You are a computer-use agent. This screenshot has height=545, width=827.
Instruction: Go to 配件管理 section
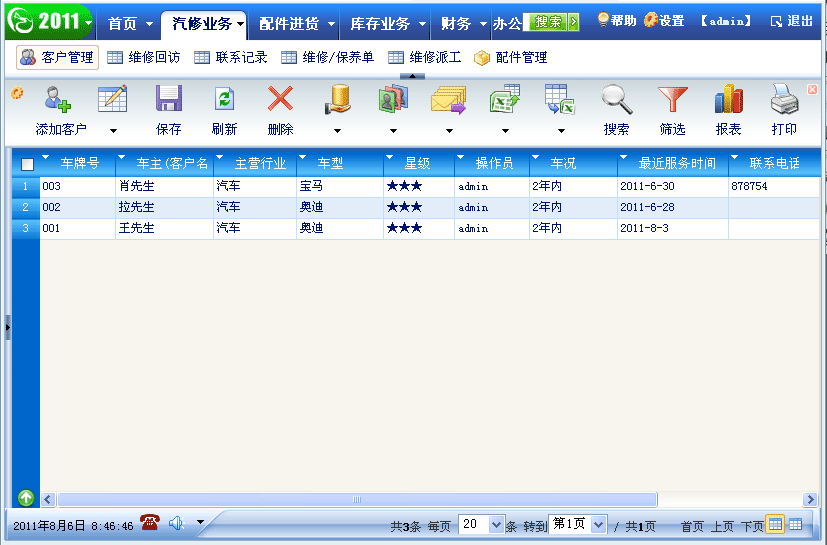tap(511, 58)
